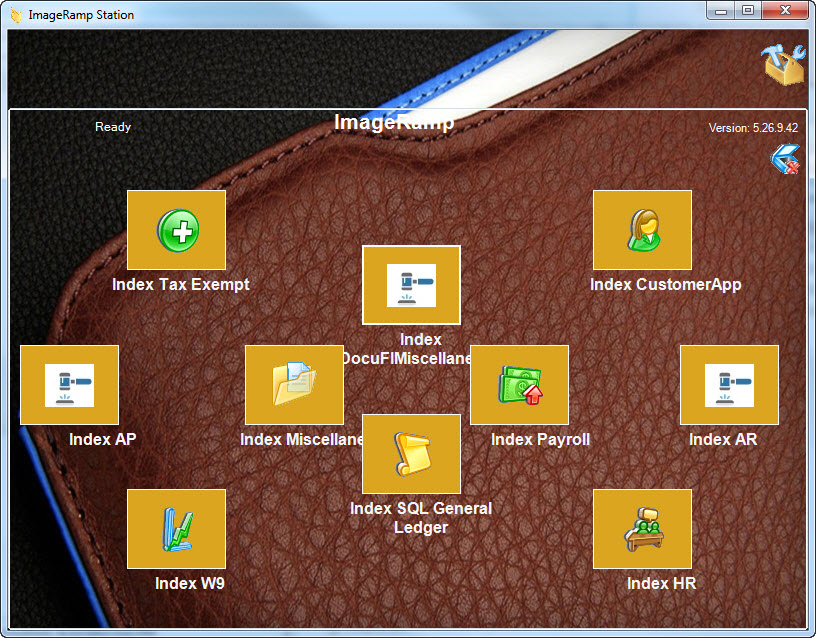Click the Index AP label text
This screenshot has width=816, height=638.
pos(103,440)
